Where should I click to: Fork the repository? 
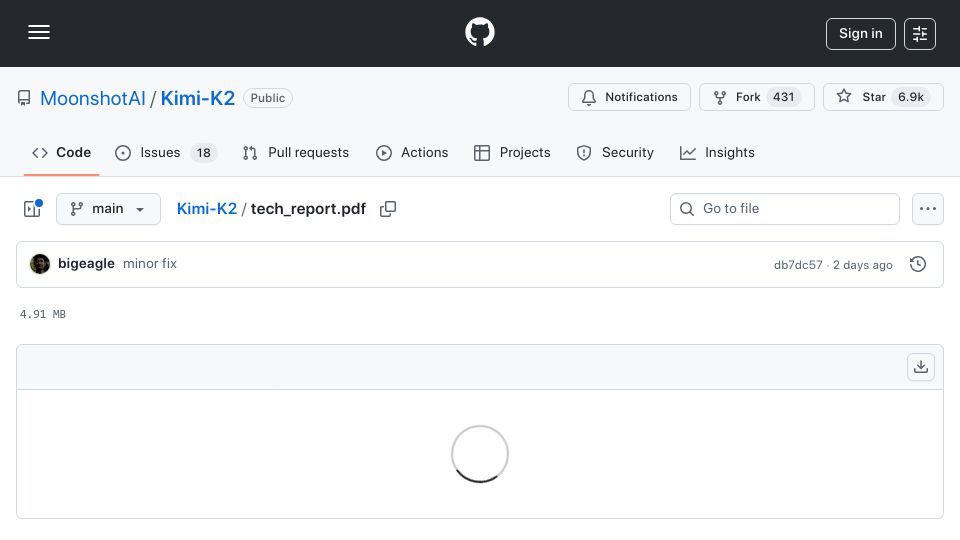(757, 97)
